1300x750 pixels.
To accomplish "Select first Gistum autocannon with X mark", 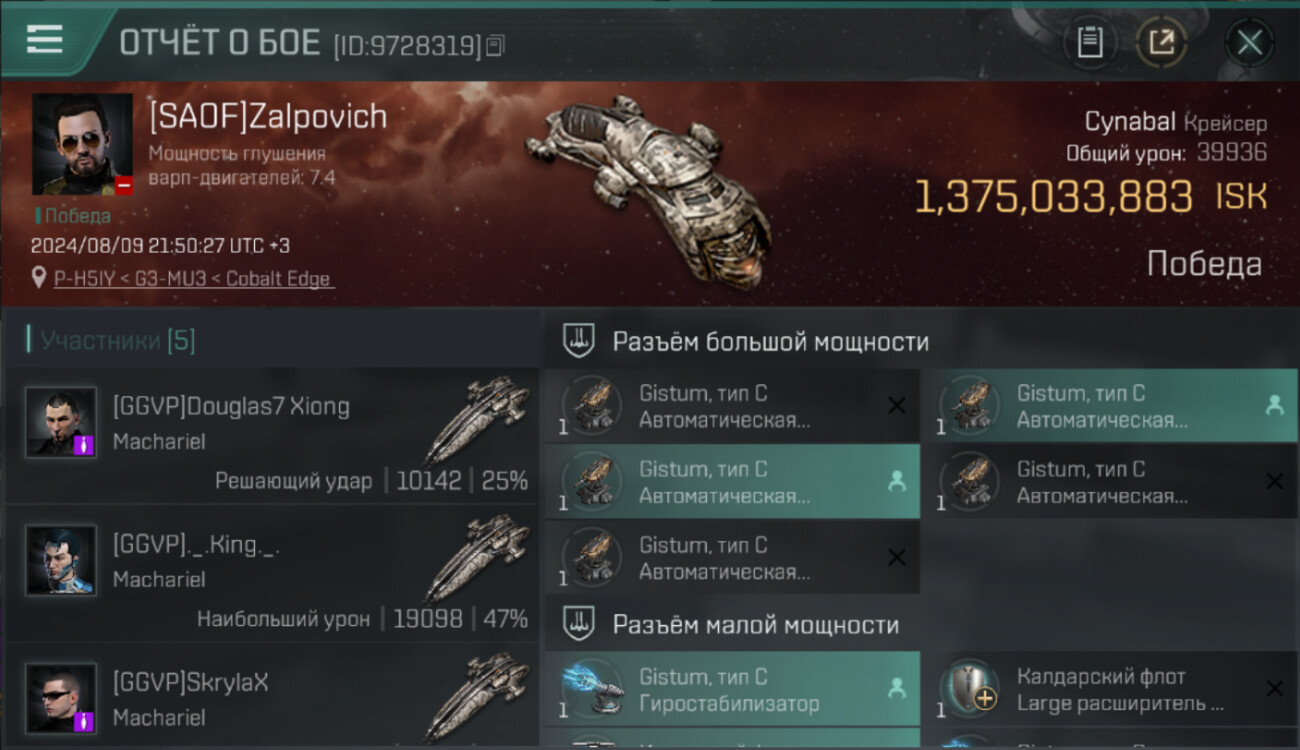I will click(732, 405).
